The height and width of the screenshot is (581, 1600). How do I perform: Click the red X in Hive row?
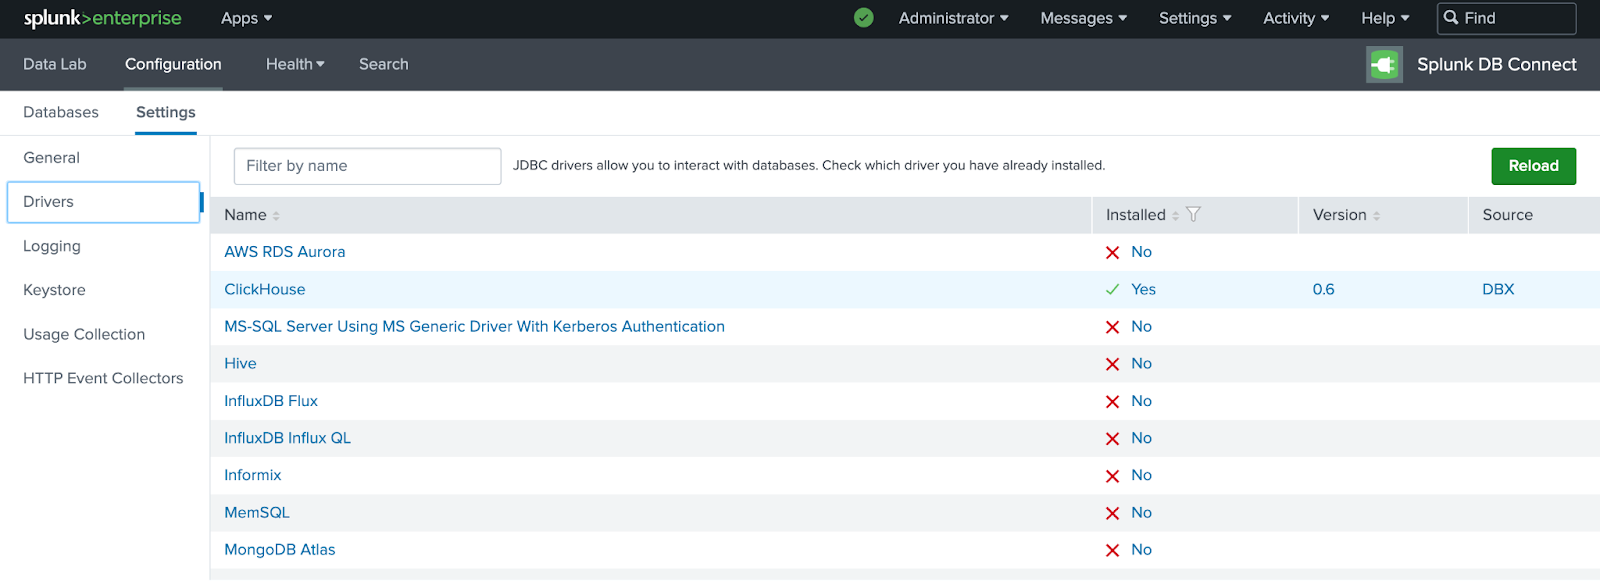pyautogui.click(x=1112, y=364)
